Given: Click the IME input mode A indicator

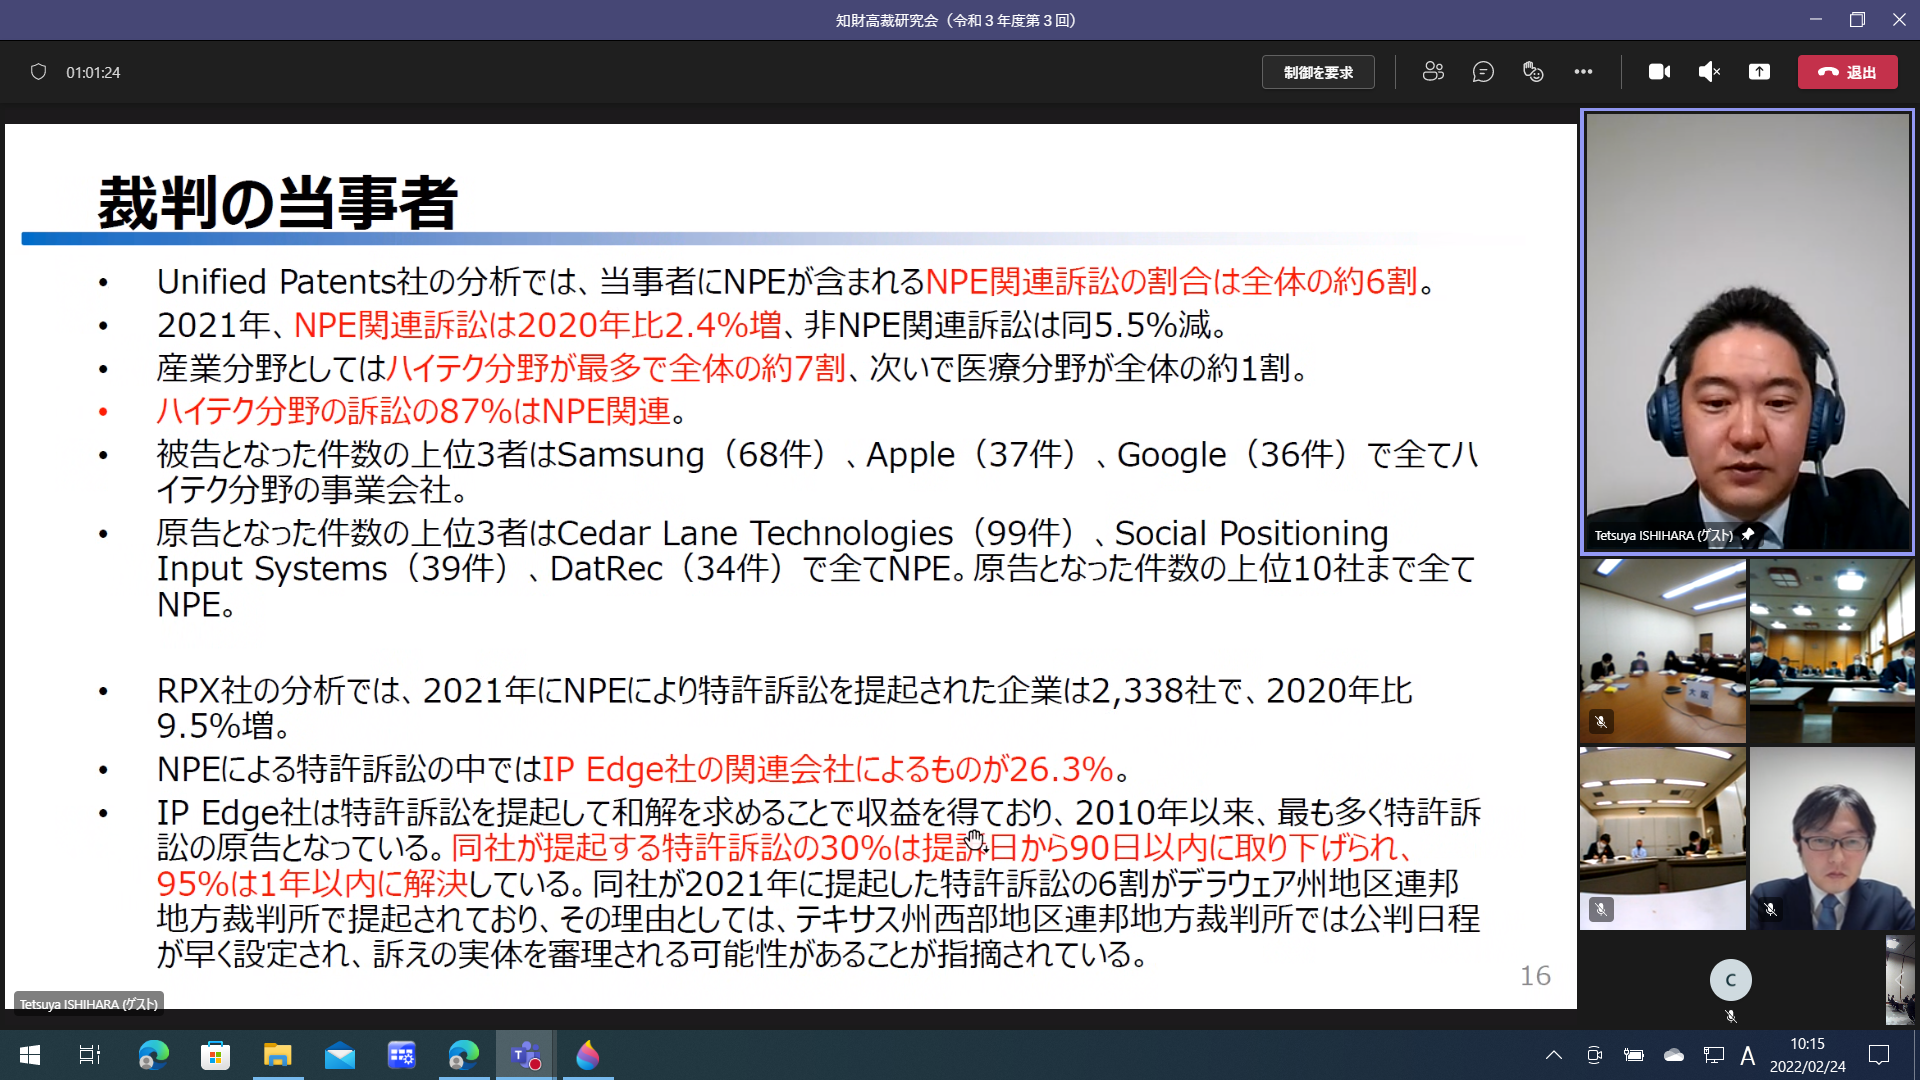Looking at the screenshot, I should (x=1748, y=1055).
